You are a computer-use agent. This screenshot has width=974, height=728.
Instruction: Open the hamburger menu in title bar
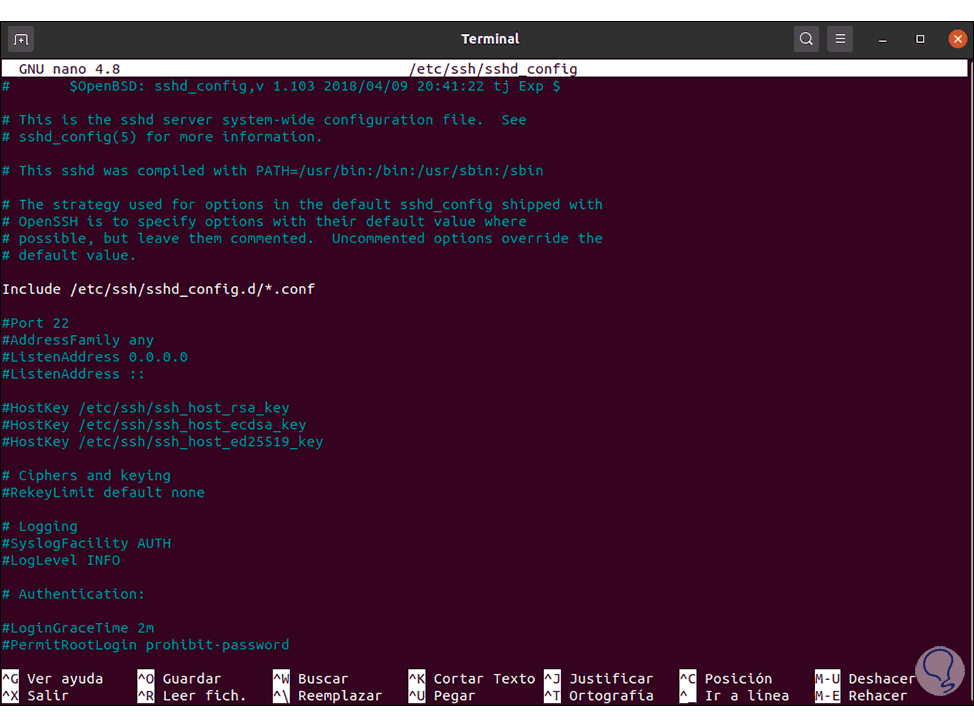point(840,39)
